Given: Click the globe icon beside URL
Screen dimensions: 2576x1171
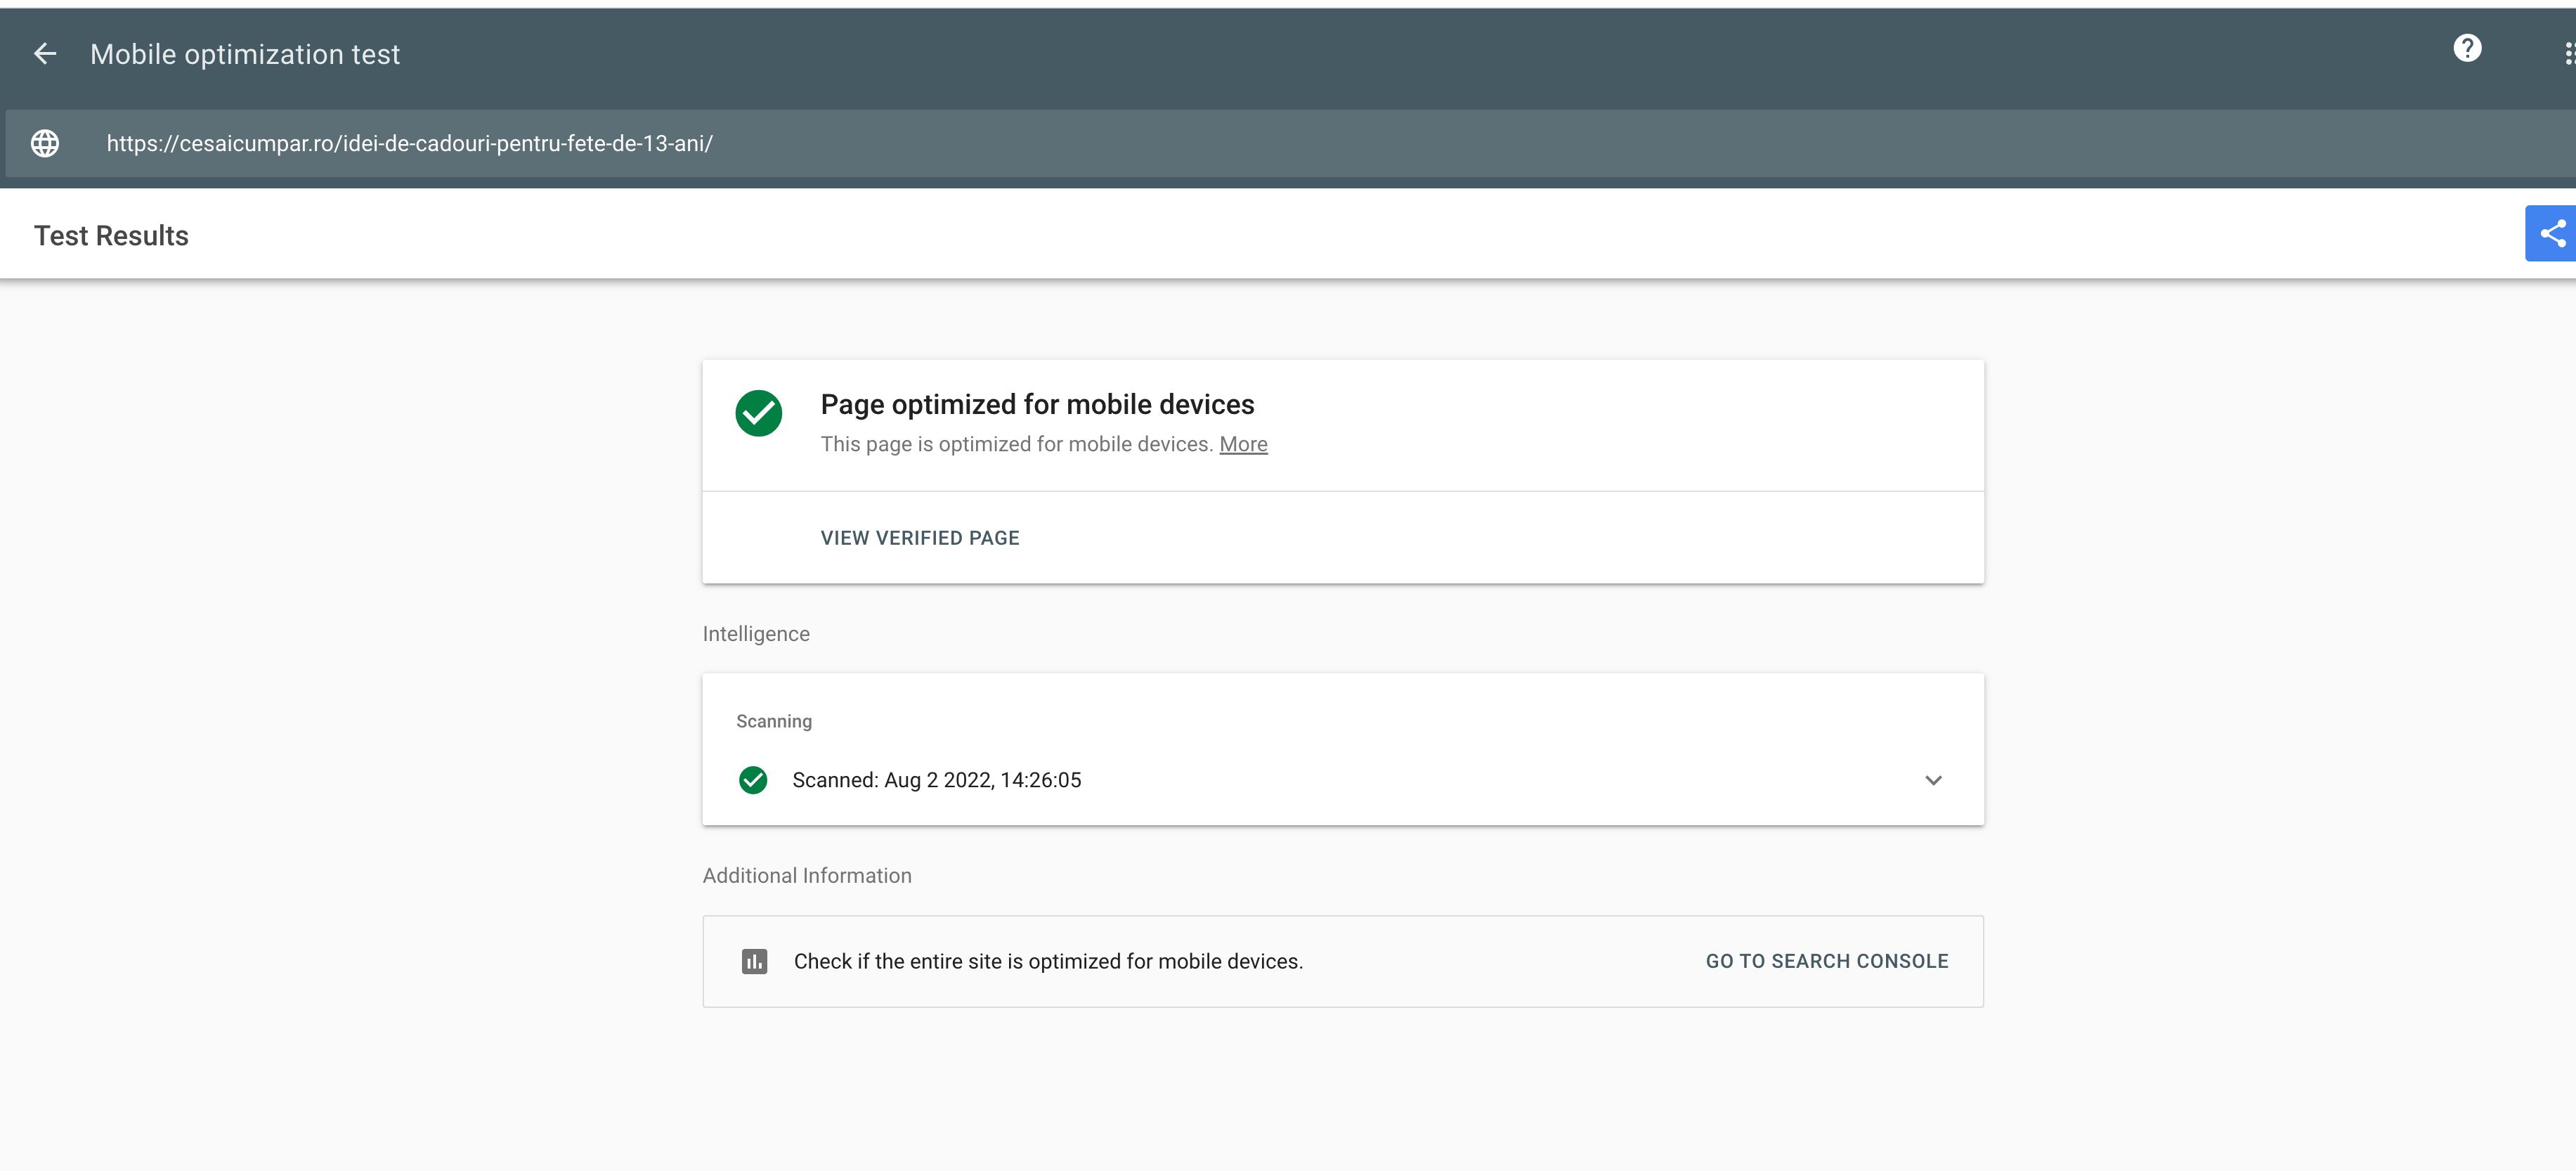Looking at the screenshot, I should (x=45, y=143).
